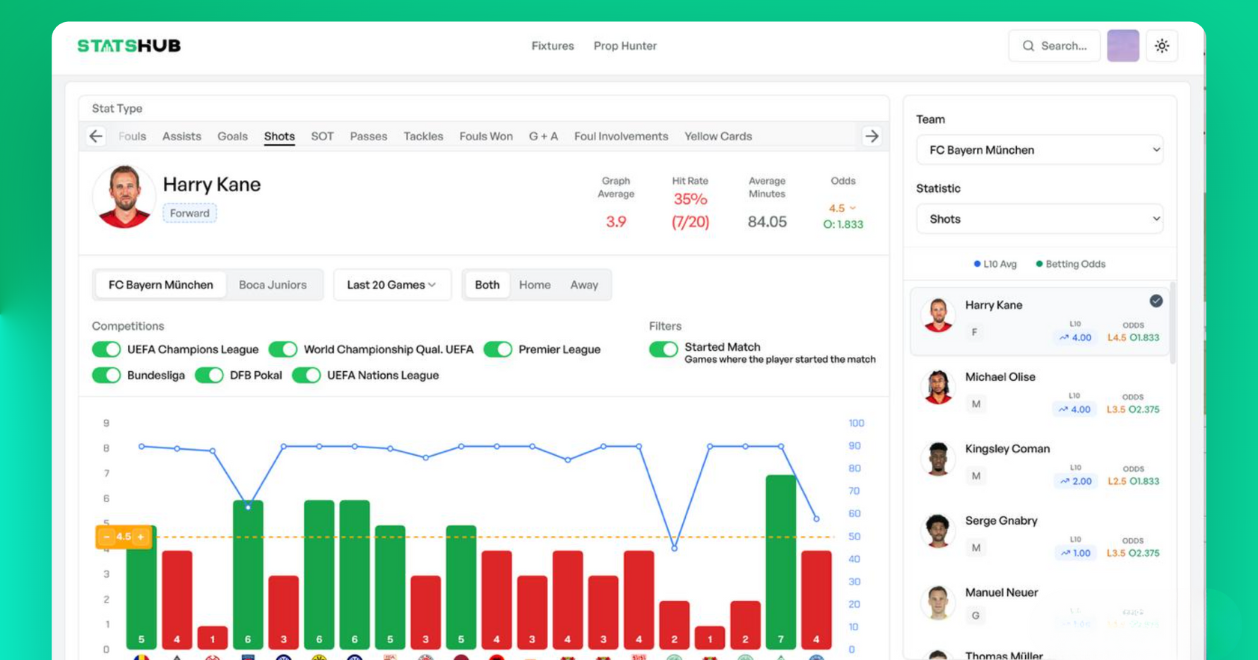The width and height of the screenshot is (1258, 660).
Task: Select the Home venue filter
Action: pyautogui.click(x=535, y=285)
